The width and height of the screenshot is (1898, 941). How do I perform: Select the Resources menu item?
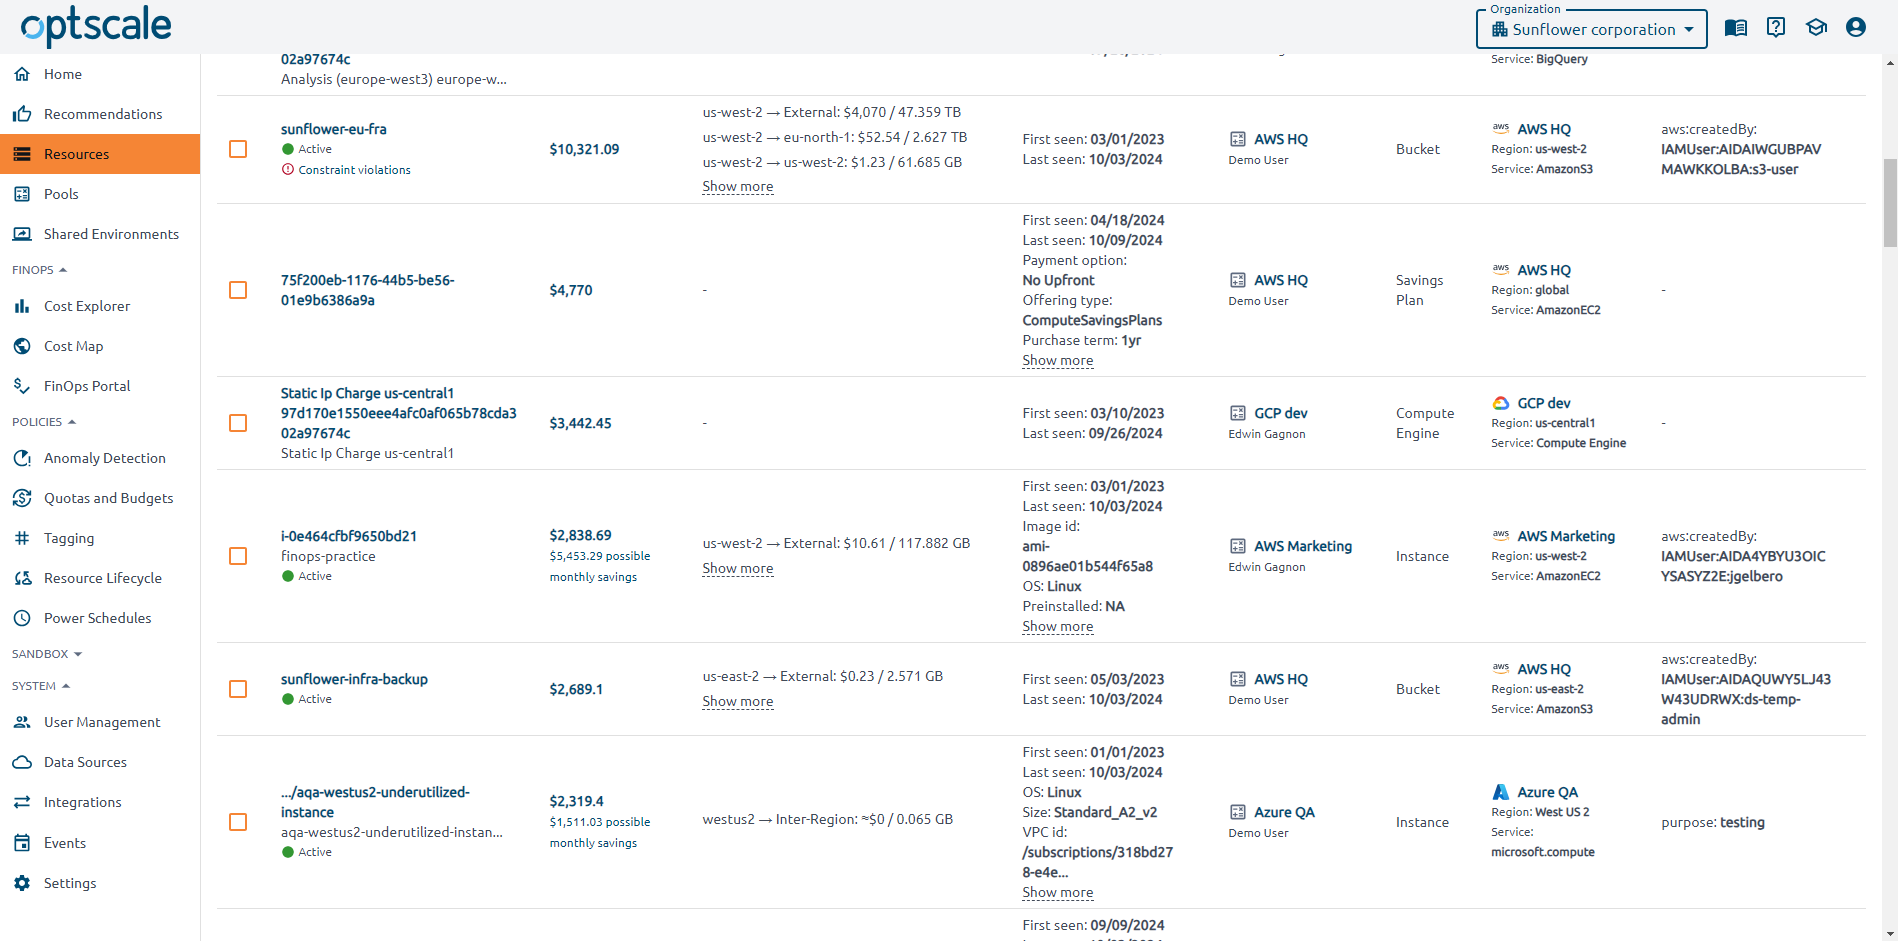pos(100,154)
